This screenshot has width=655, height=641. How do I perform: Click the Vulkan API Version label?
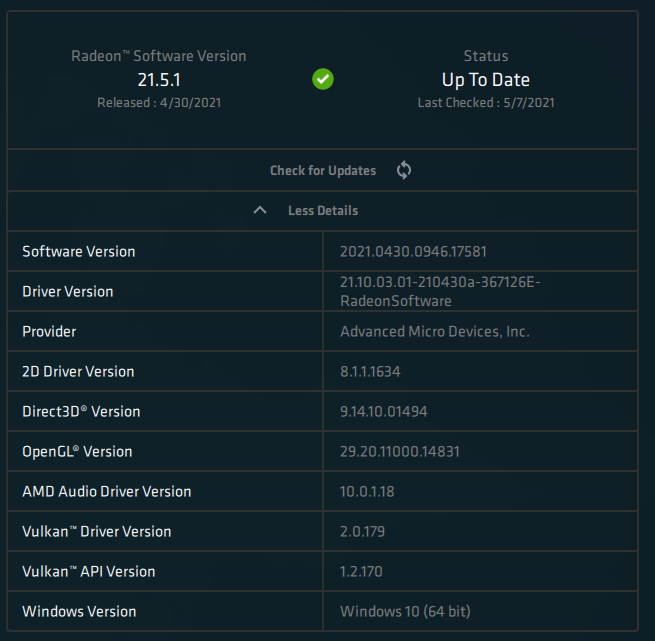click(89, 572)
